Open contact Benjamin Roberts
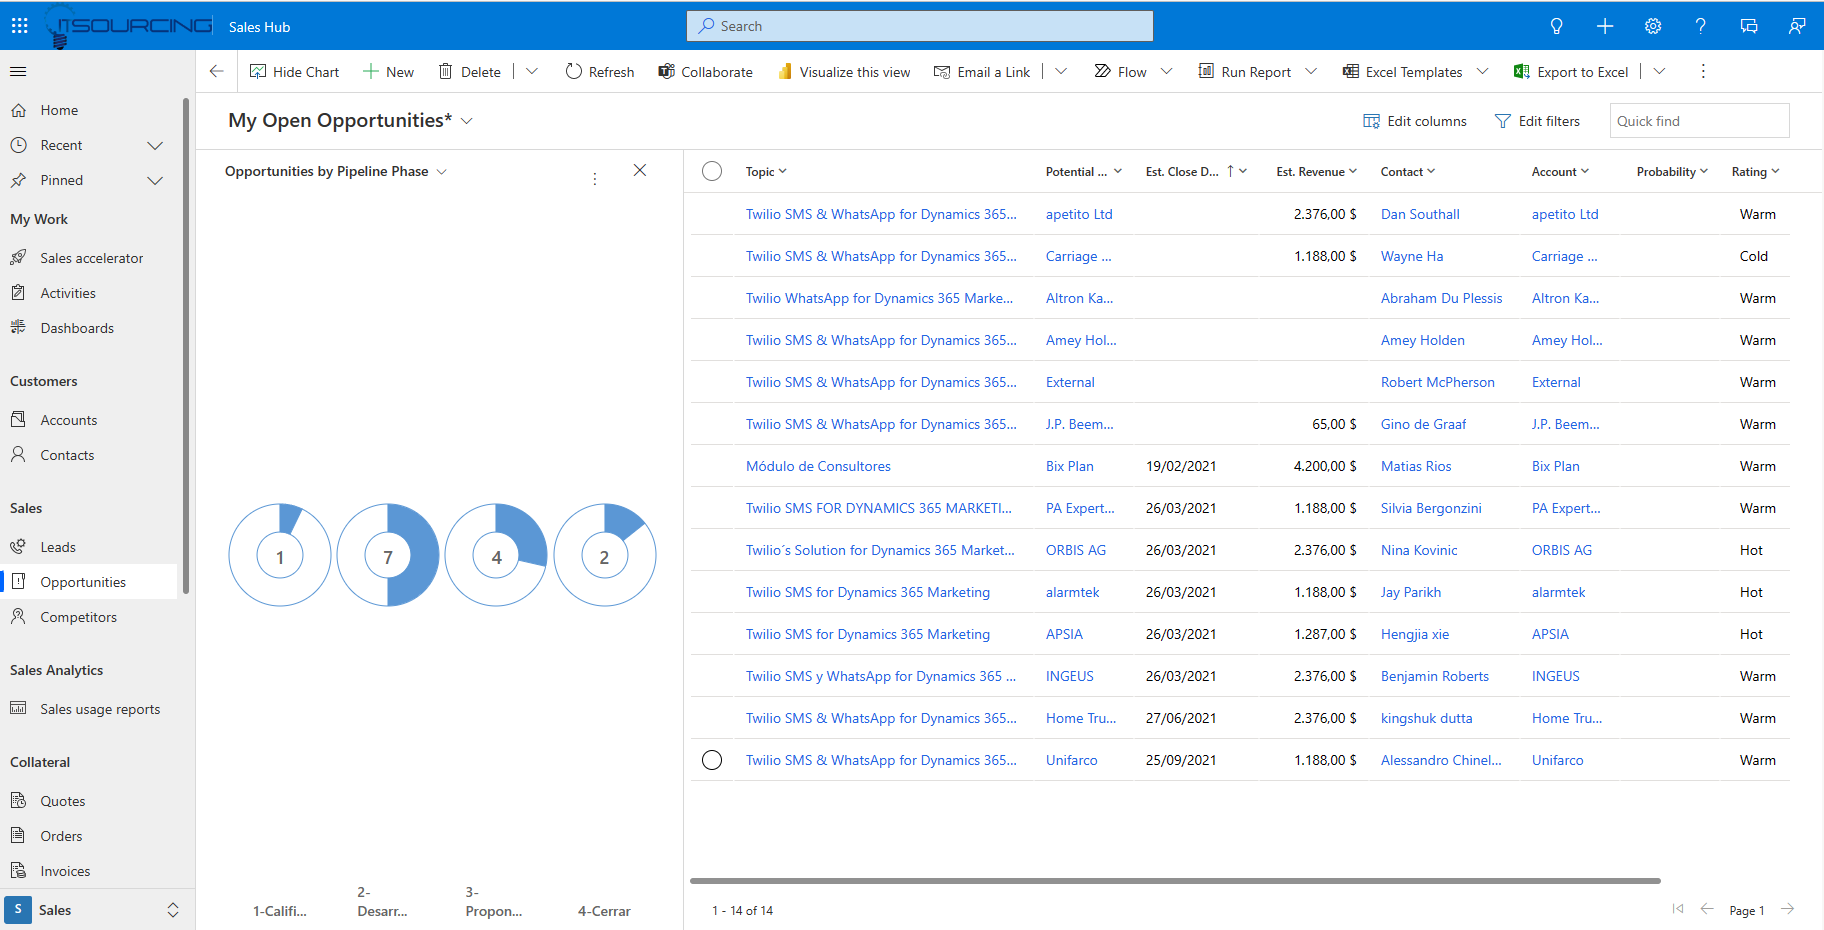 tap(1435, 676)
